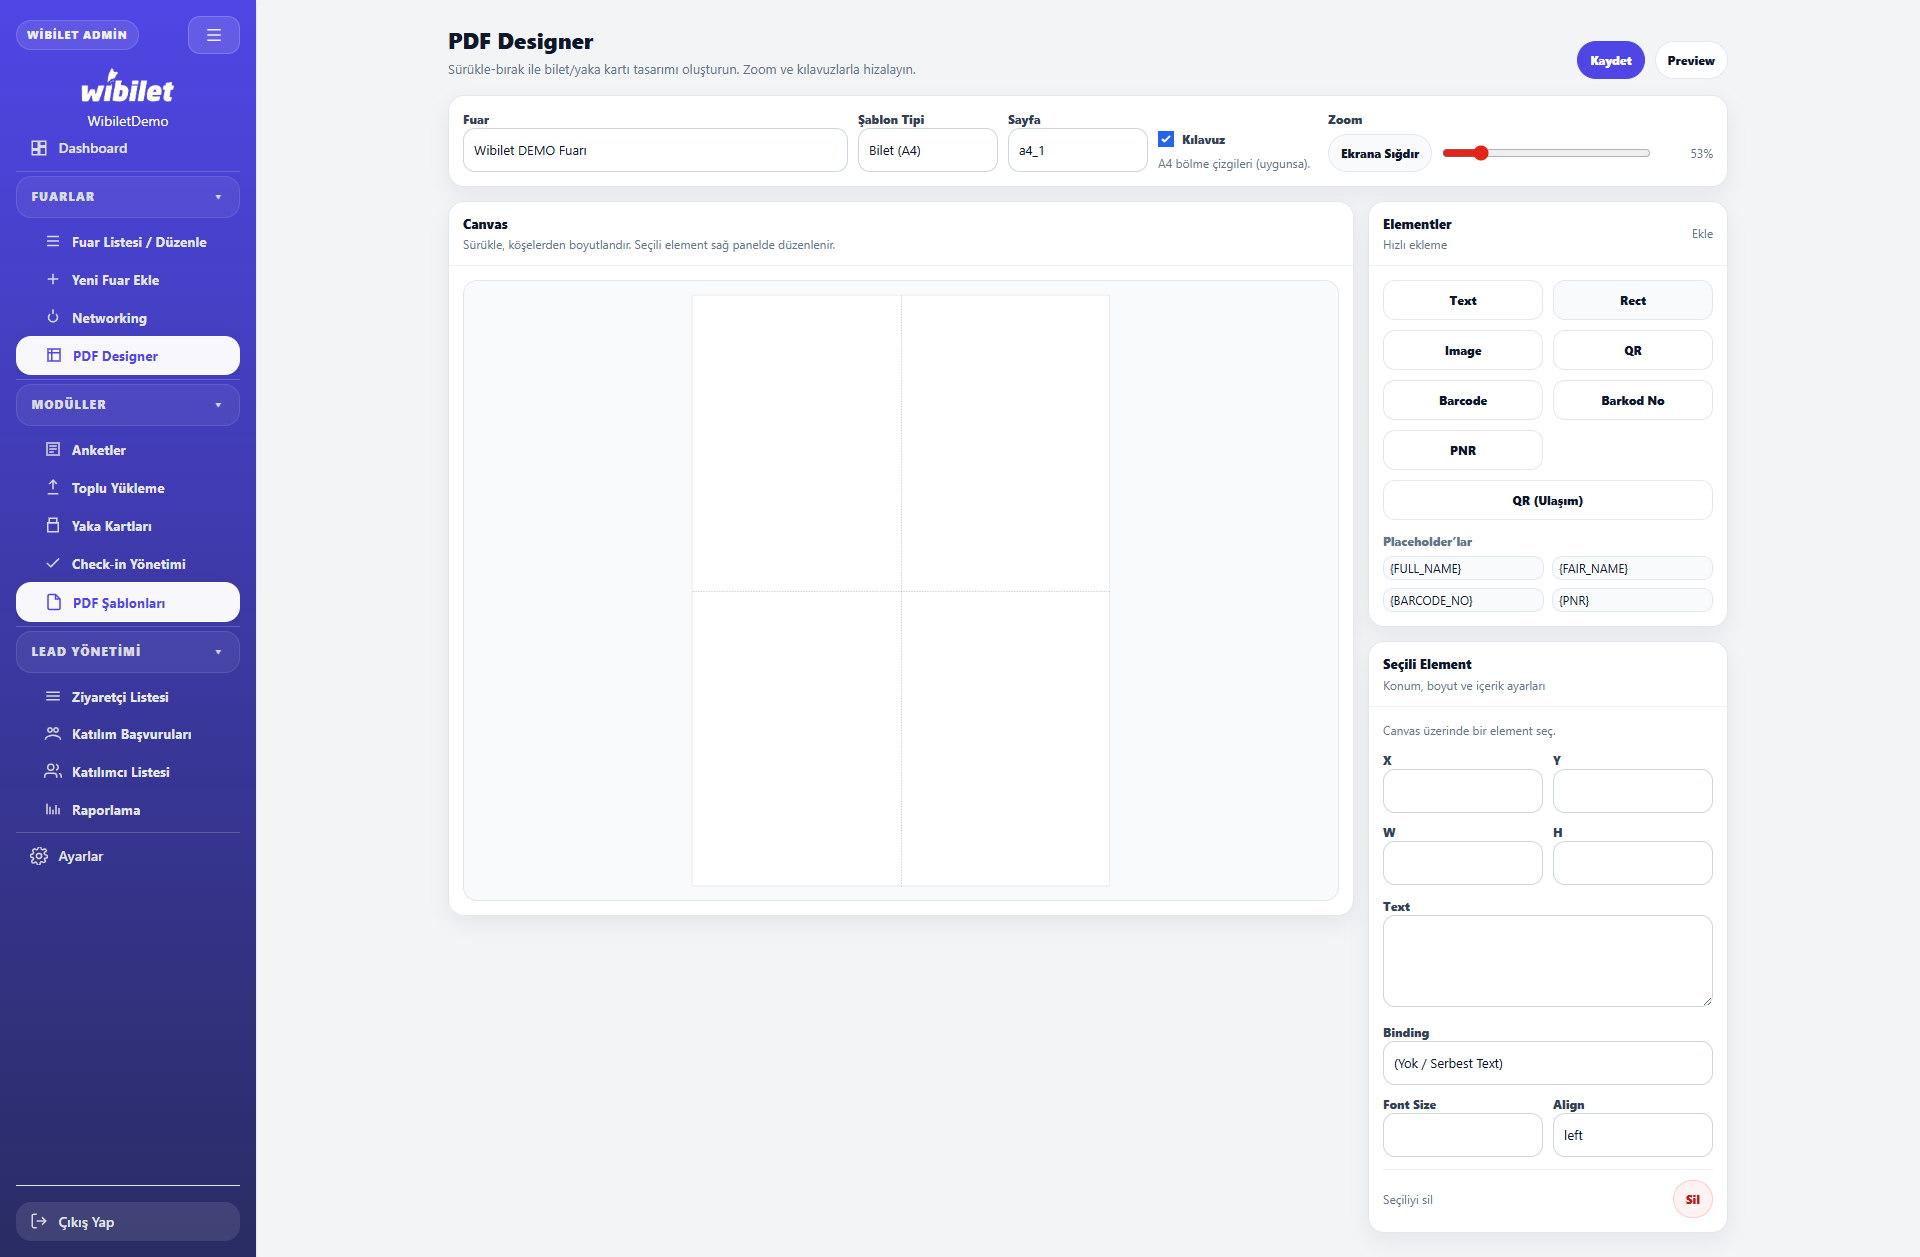Click the hamburger menu icon in sidebar

click(213, 35)
